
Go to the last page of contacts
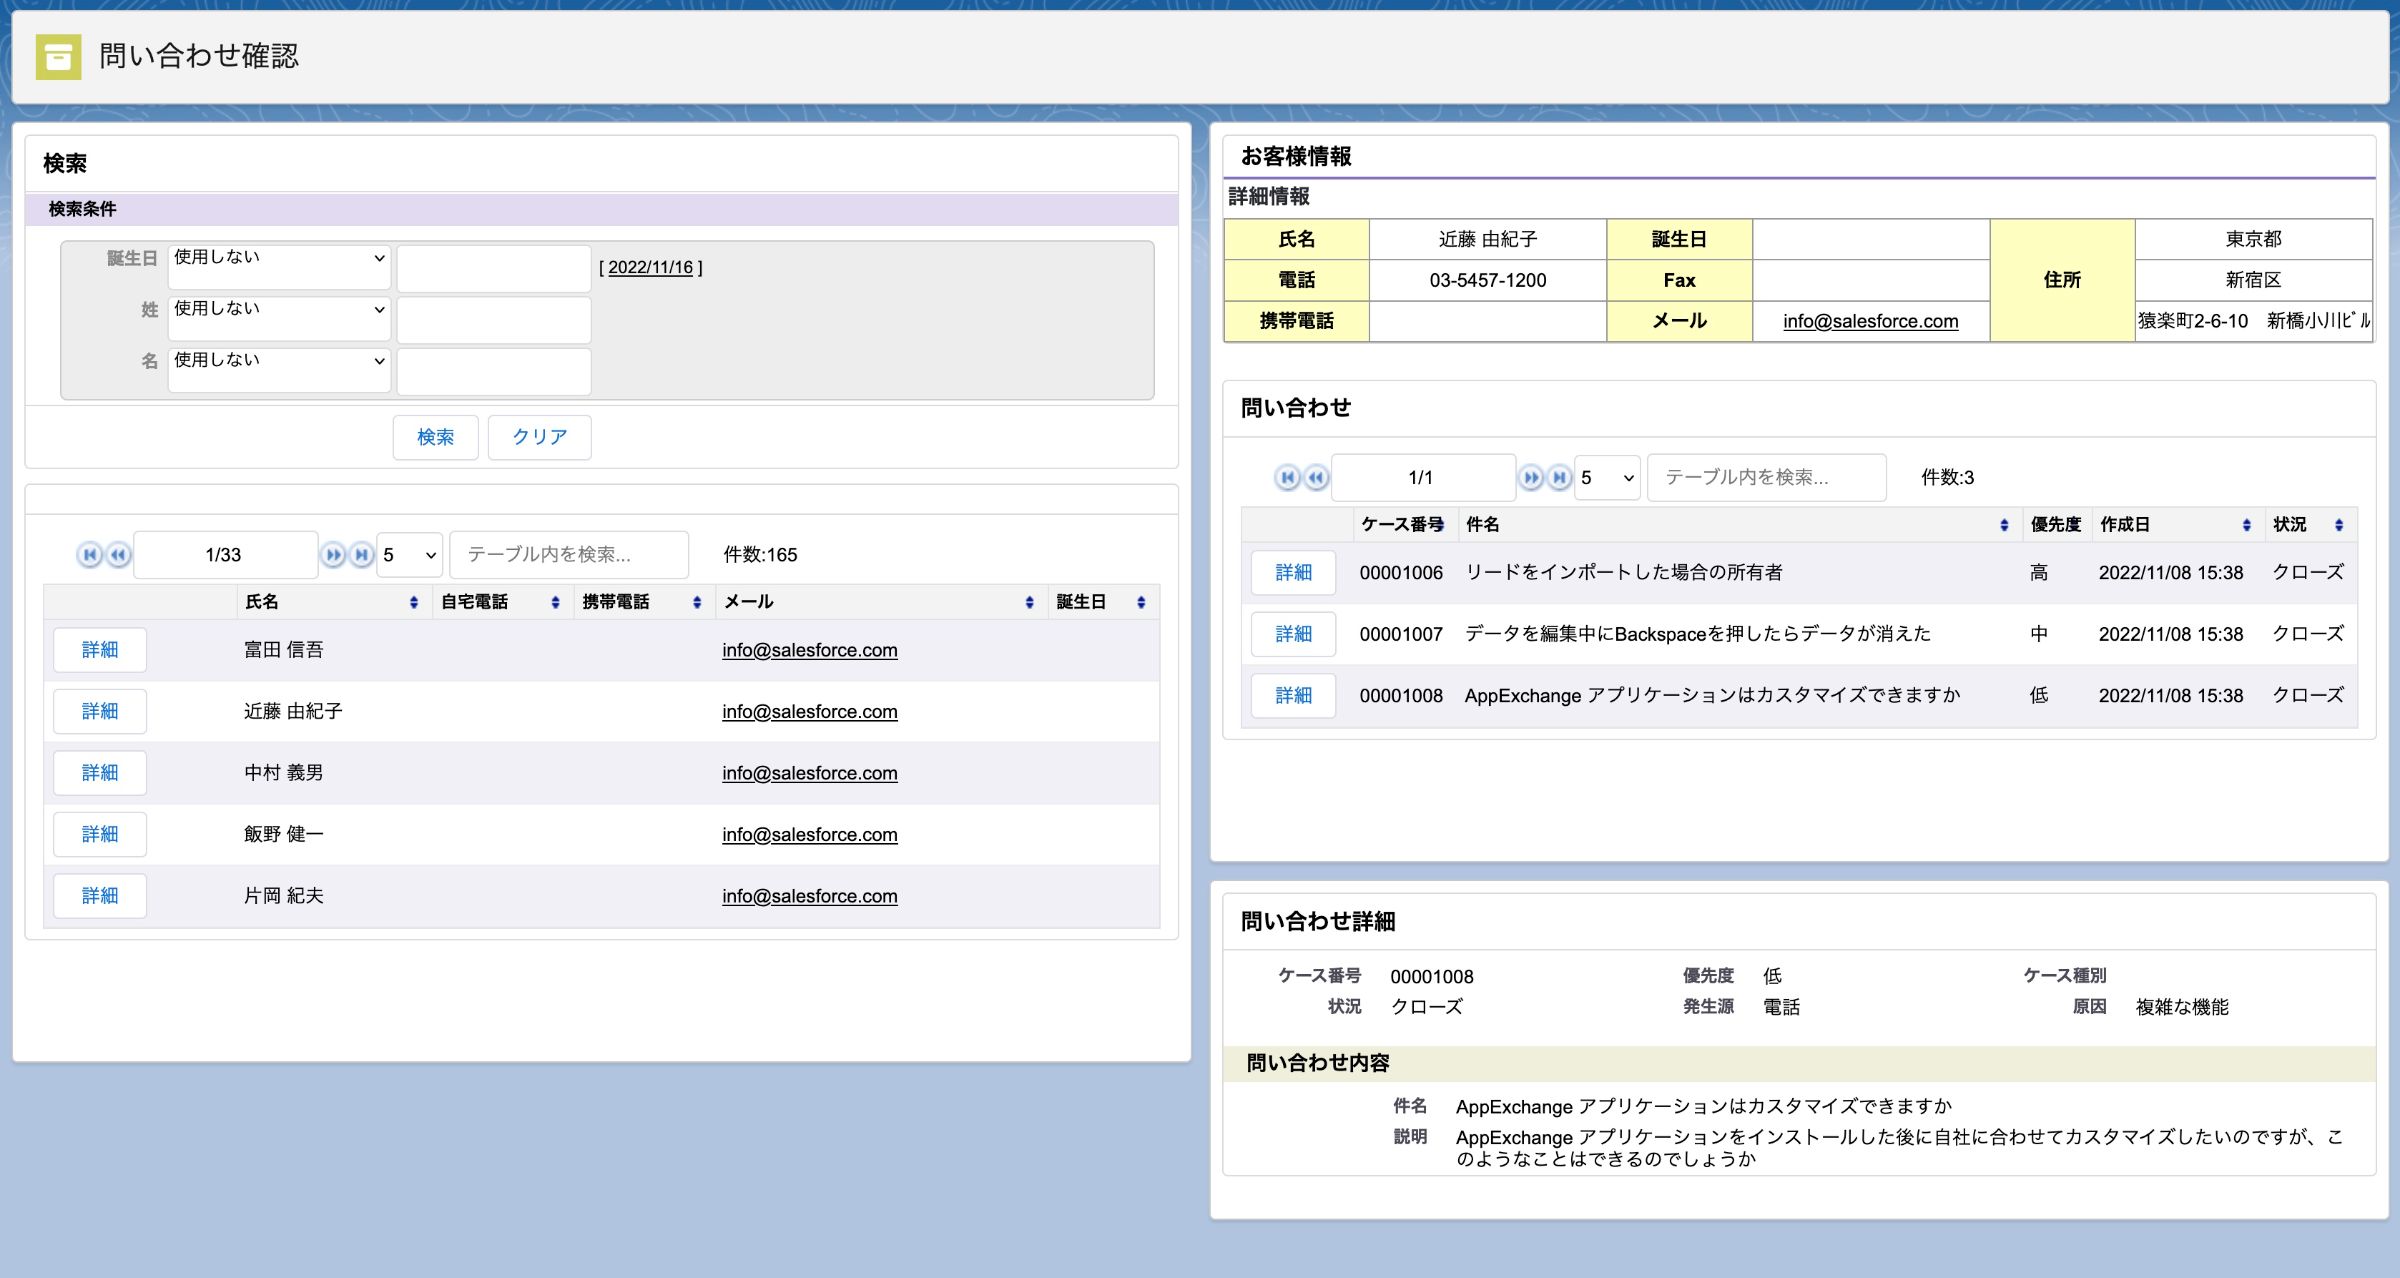360,554
